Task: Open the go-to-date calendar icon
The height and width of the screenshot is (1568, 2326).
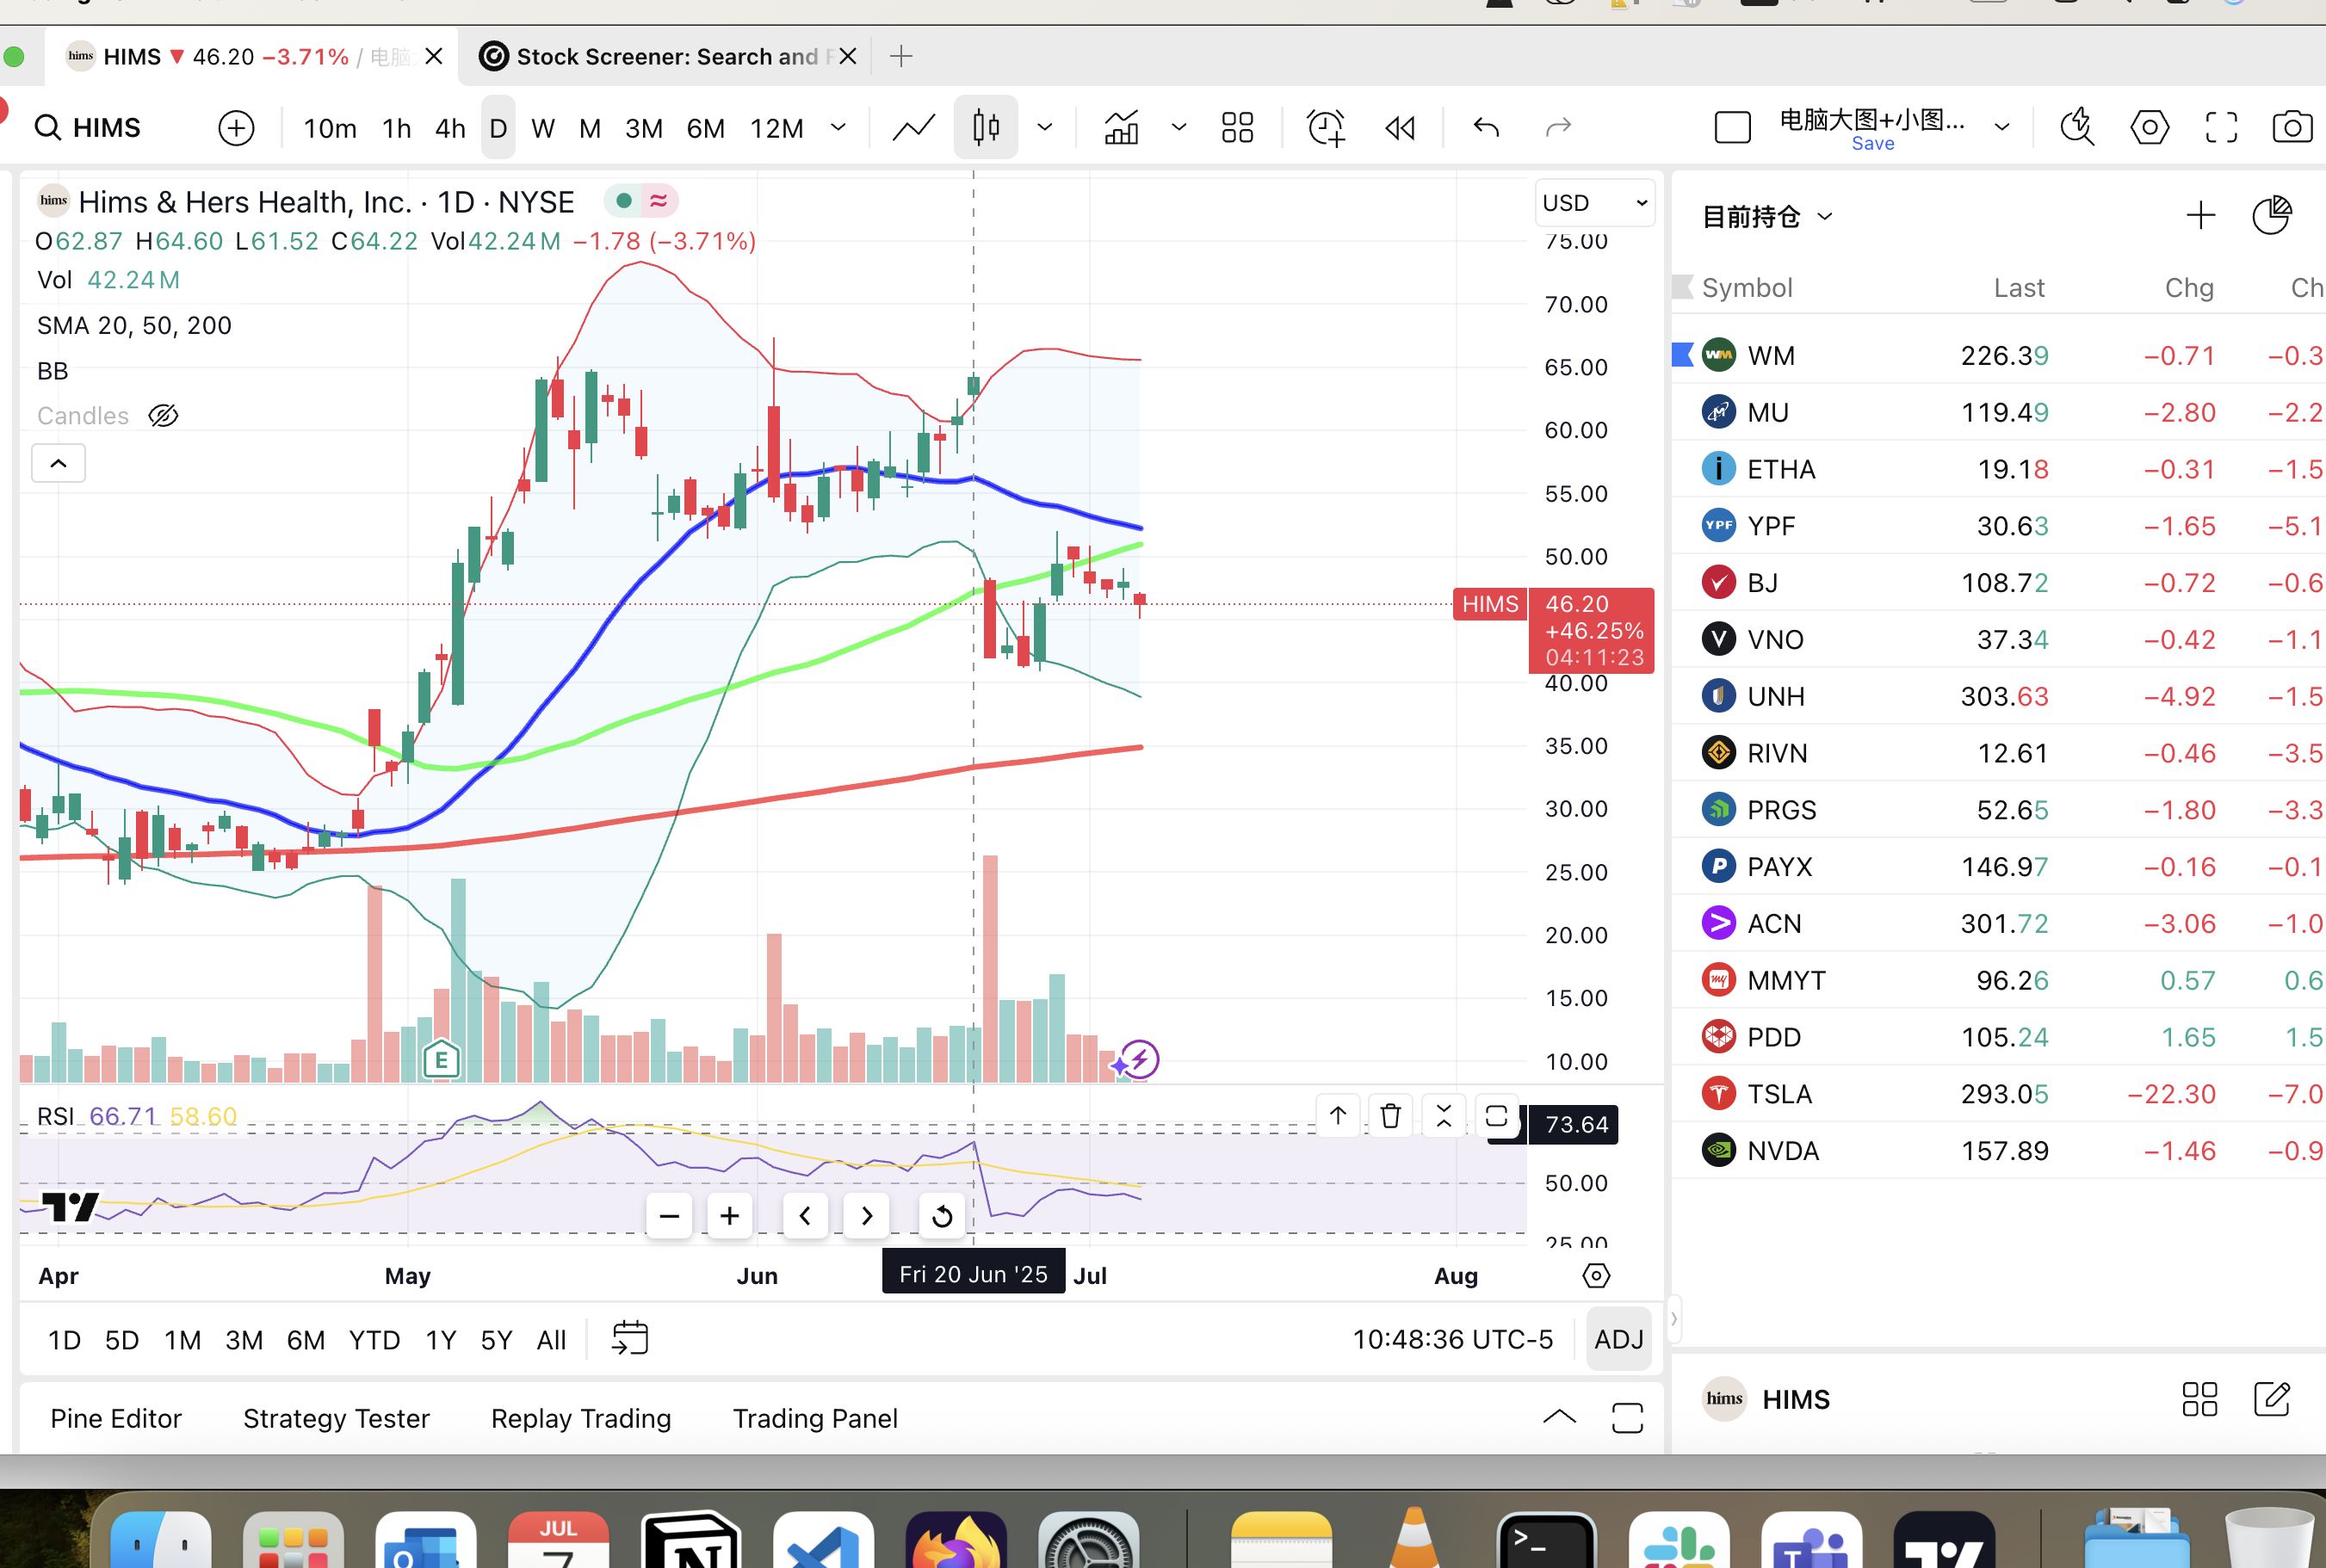Action: tap(629, 1338)
